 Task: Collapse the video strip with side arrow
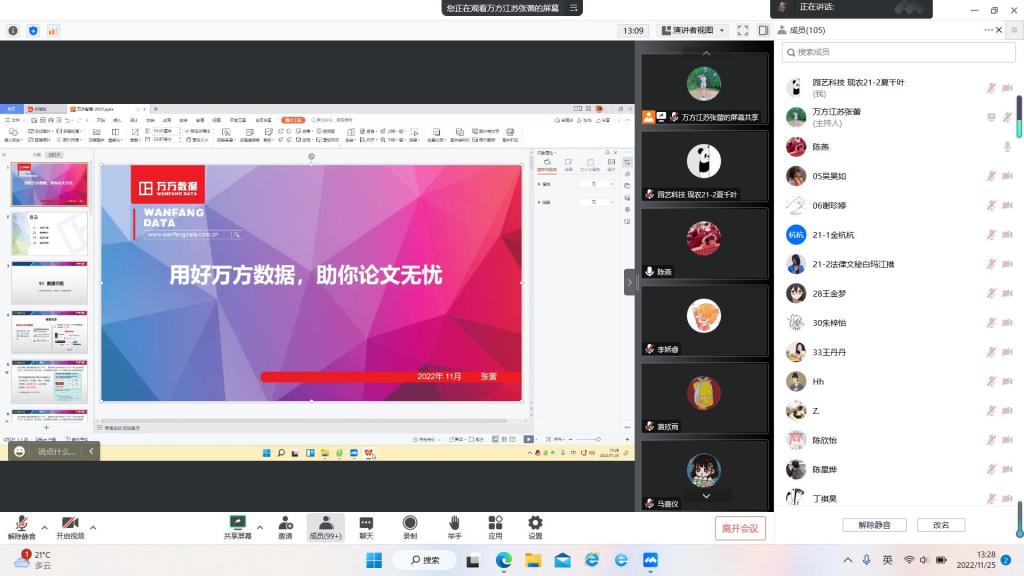630,282
